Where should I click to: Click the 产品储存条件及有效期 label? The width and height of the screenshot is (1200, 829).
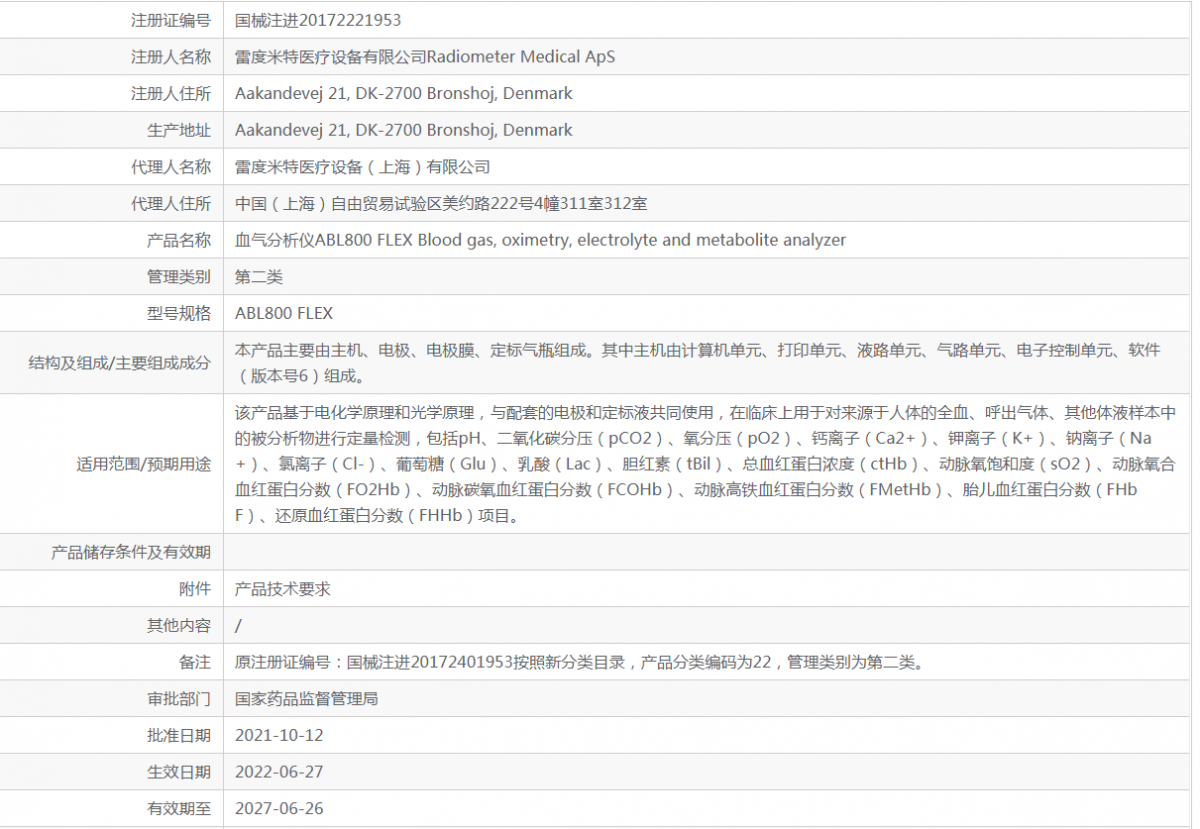(x=131, y=552)
